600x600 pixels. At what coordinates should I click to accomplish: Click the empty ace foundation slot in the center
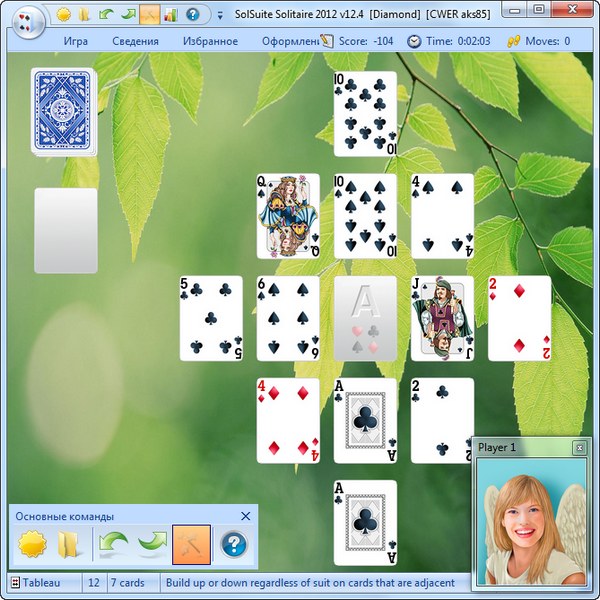coord(365,318)
